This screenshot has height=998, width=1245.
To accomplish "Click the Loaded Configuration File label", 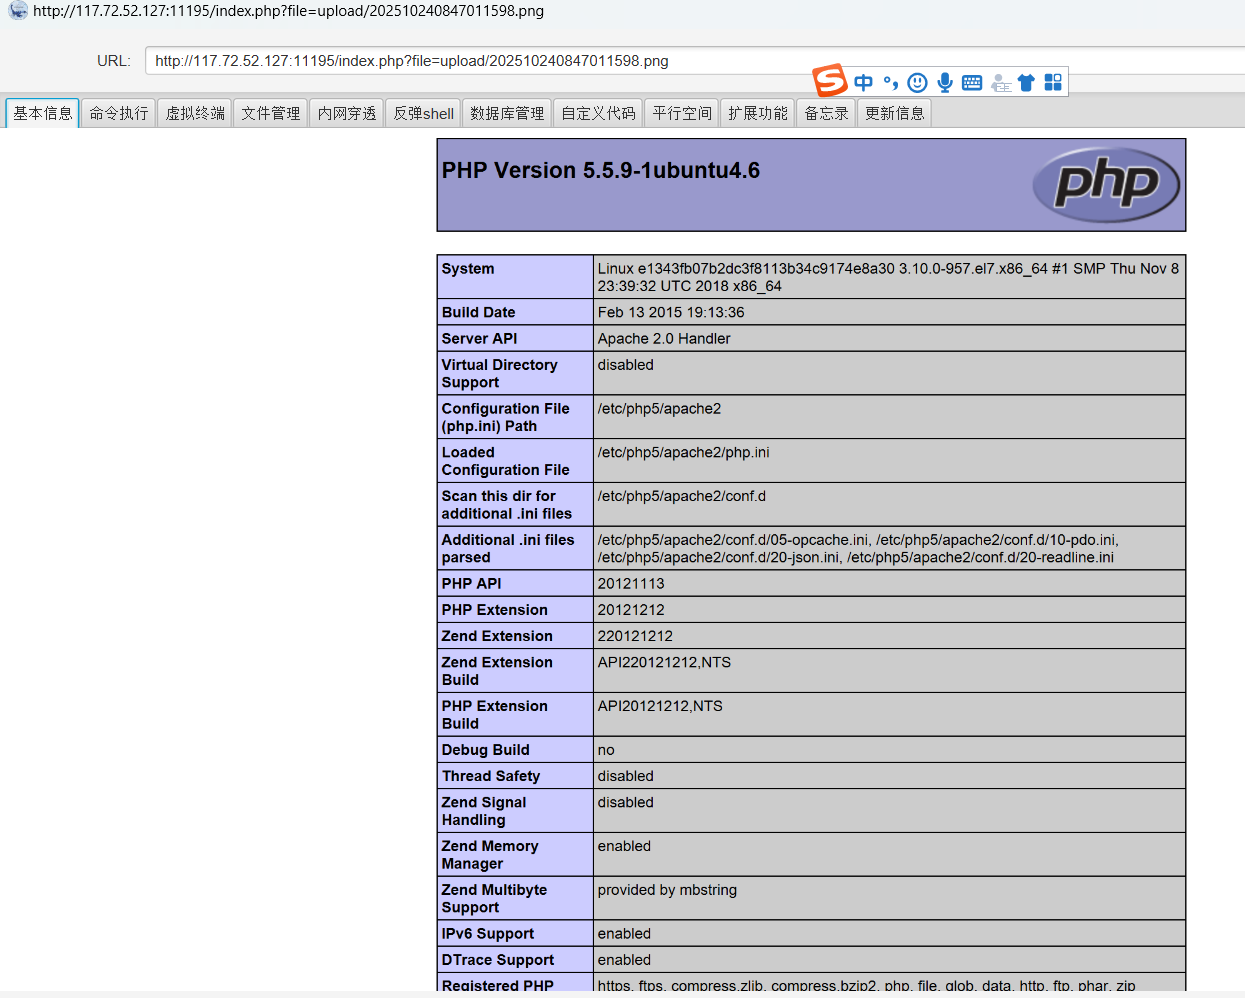I will [x=506, y=461].
